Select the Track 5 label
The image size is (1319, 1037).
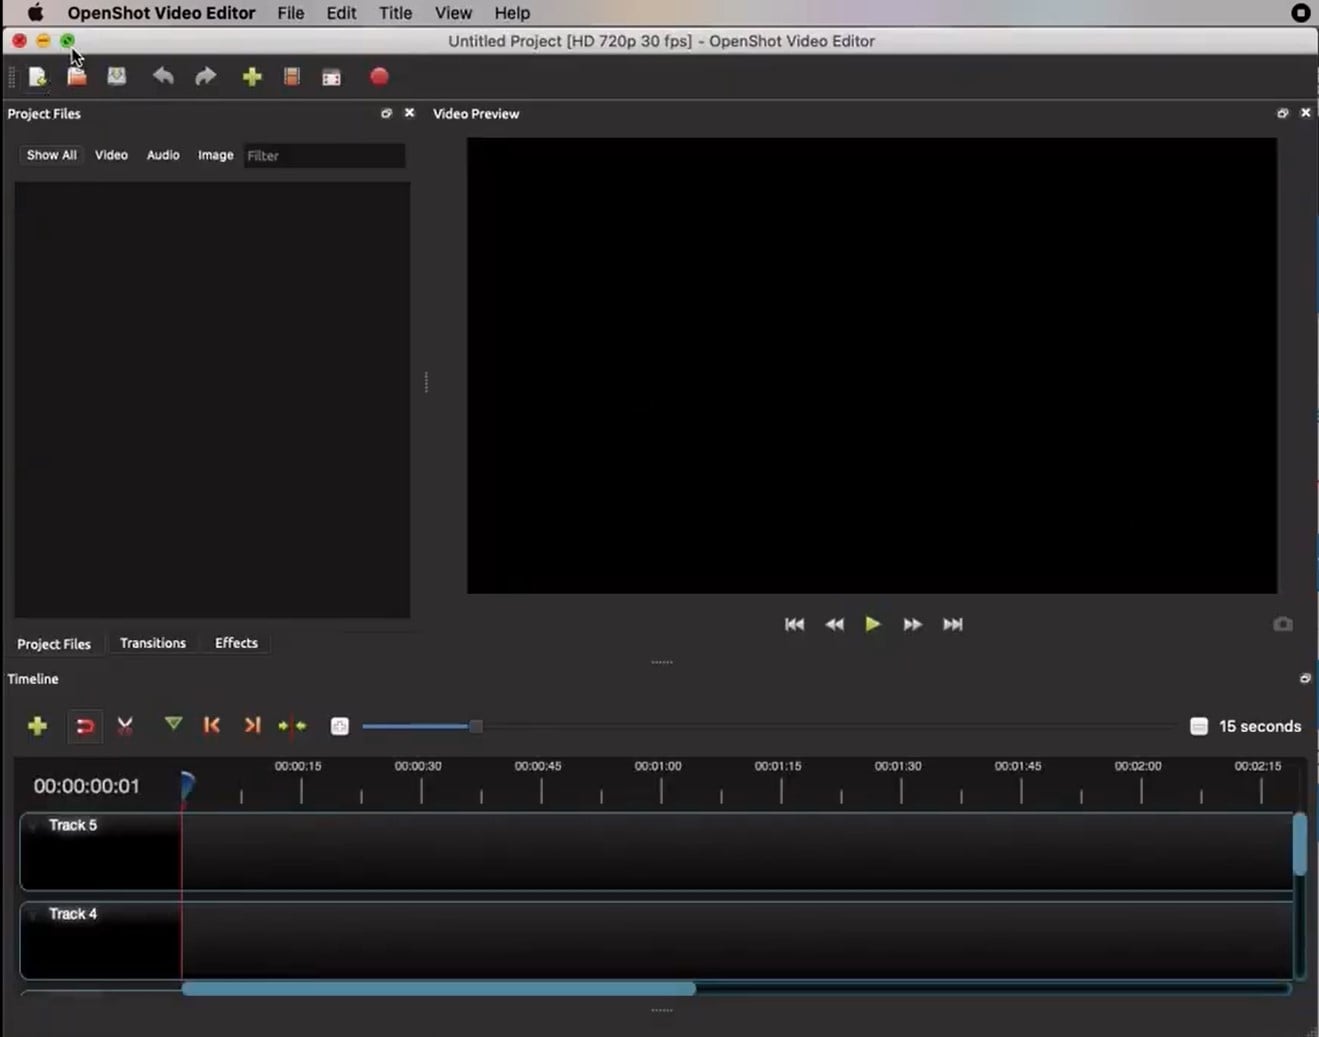(x=73, y=825)
